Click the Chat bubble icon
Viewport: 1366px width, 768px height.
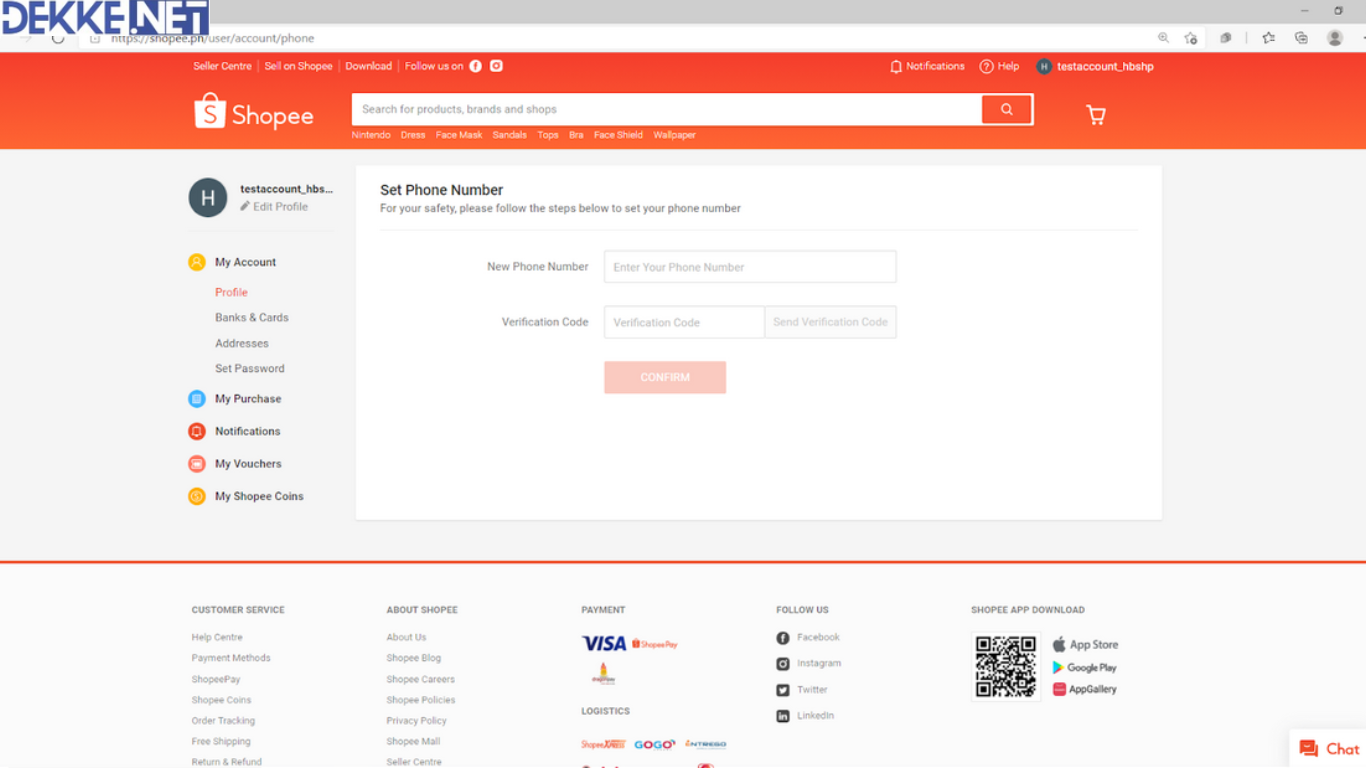click(x=1309, y=749)
